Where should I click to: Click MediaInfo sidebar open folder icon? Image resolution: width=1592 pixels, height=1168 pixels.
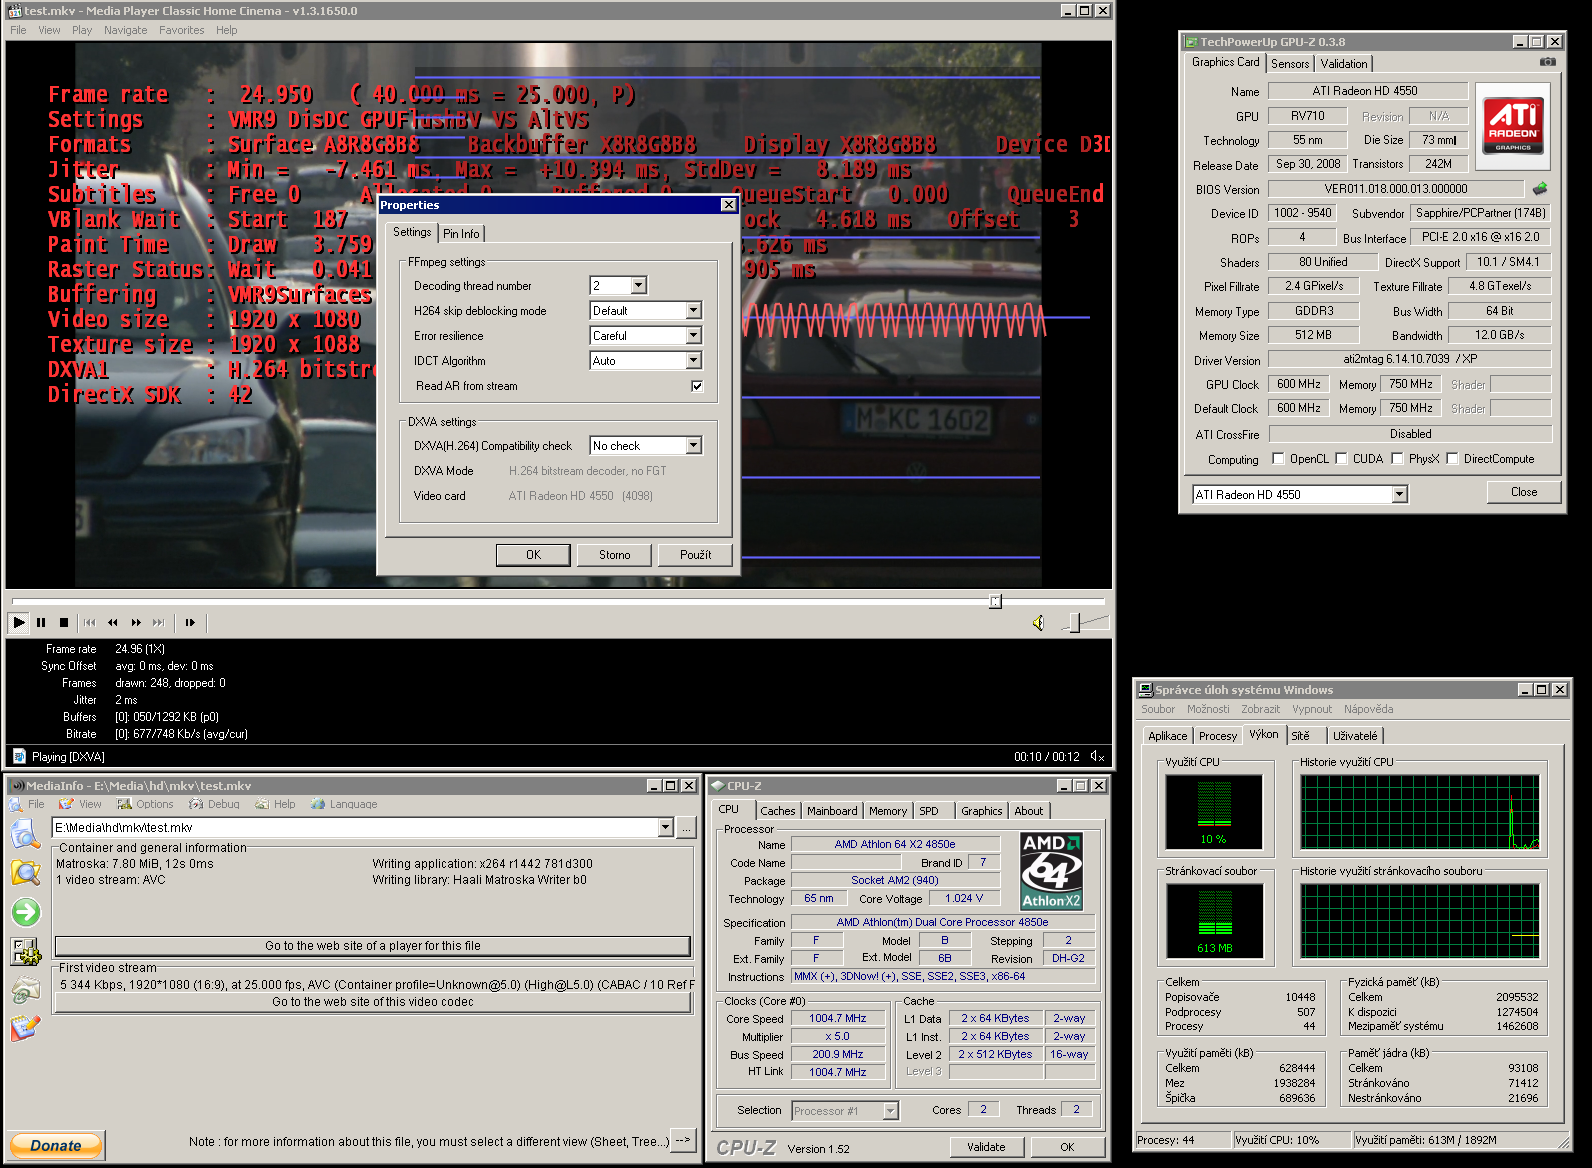click(x=25, y=873)
